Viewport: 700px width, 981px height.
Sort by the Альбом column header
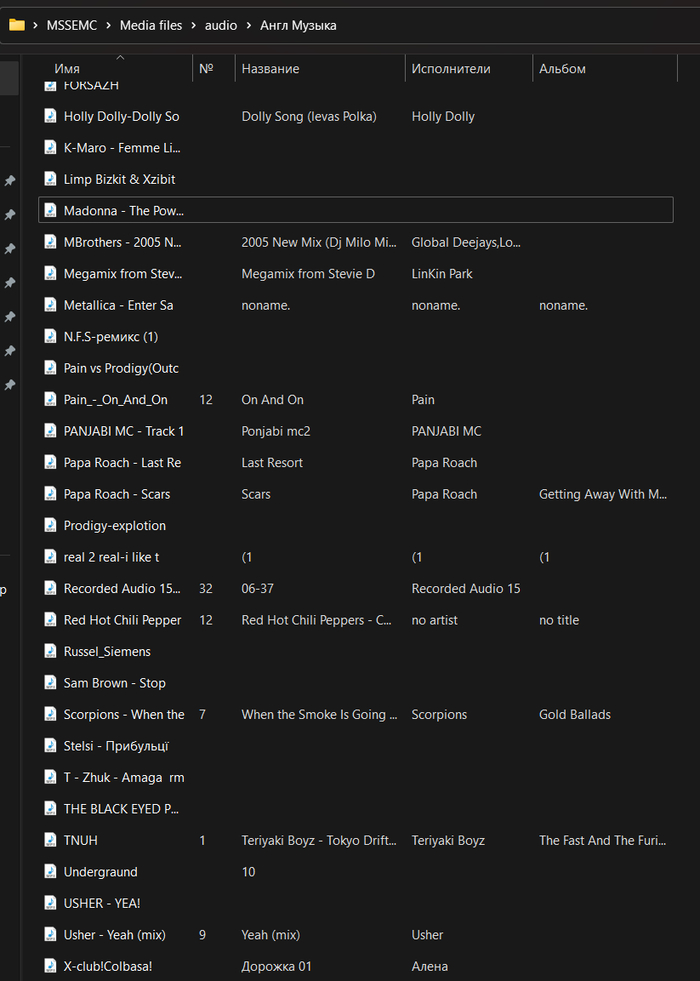coord(562,69)
